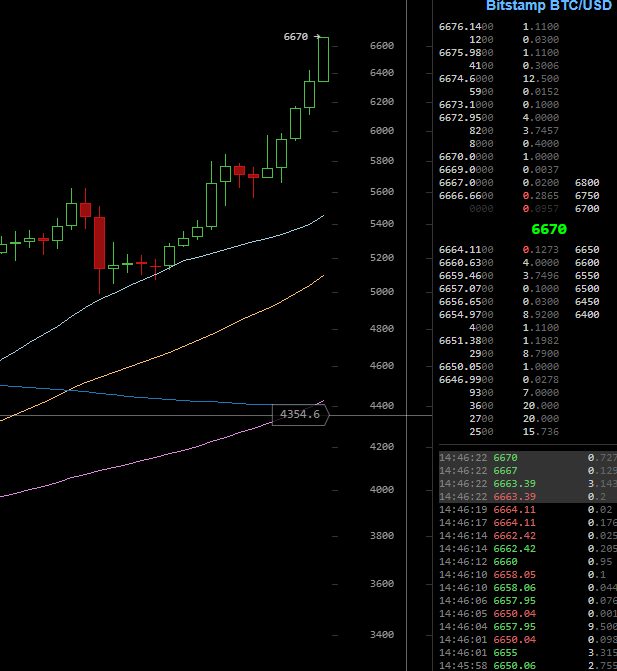The image size is (617, 671).
Task: Click the 14:46:10 trade at 6658.05
Action: 528,575
